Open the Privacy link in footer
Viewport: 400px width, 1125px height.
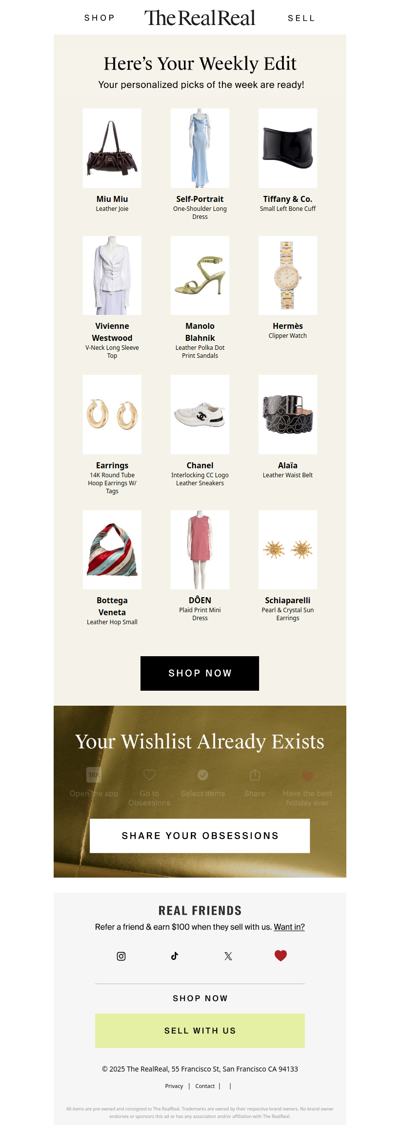174,1086
